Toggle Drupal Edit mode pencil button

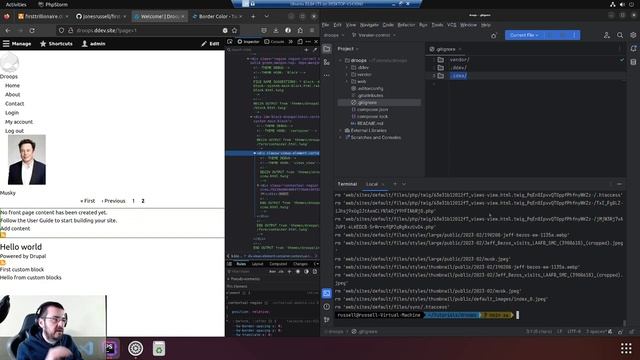tap(210, 44)
